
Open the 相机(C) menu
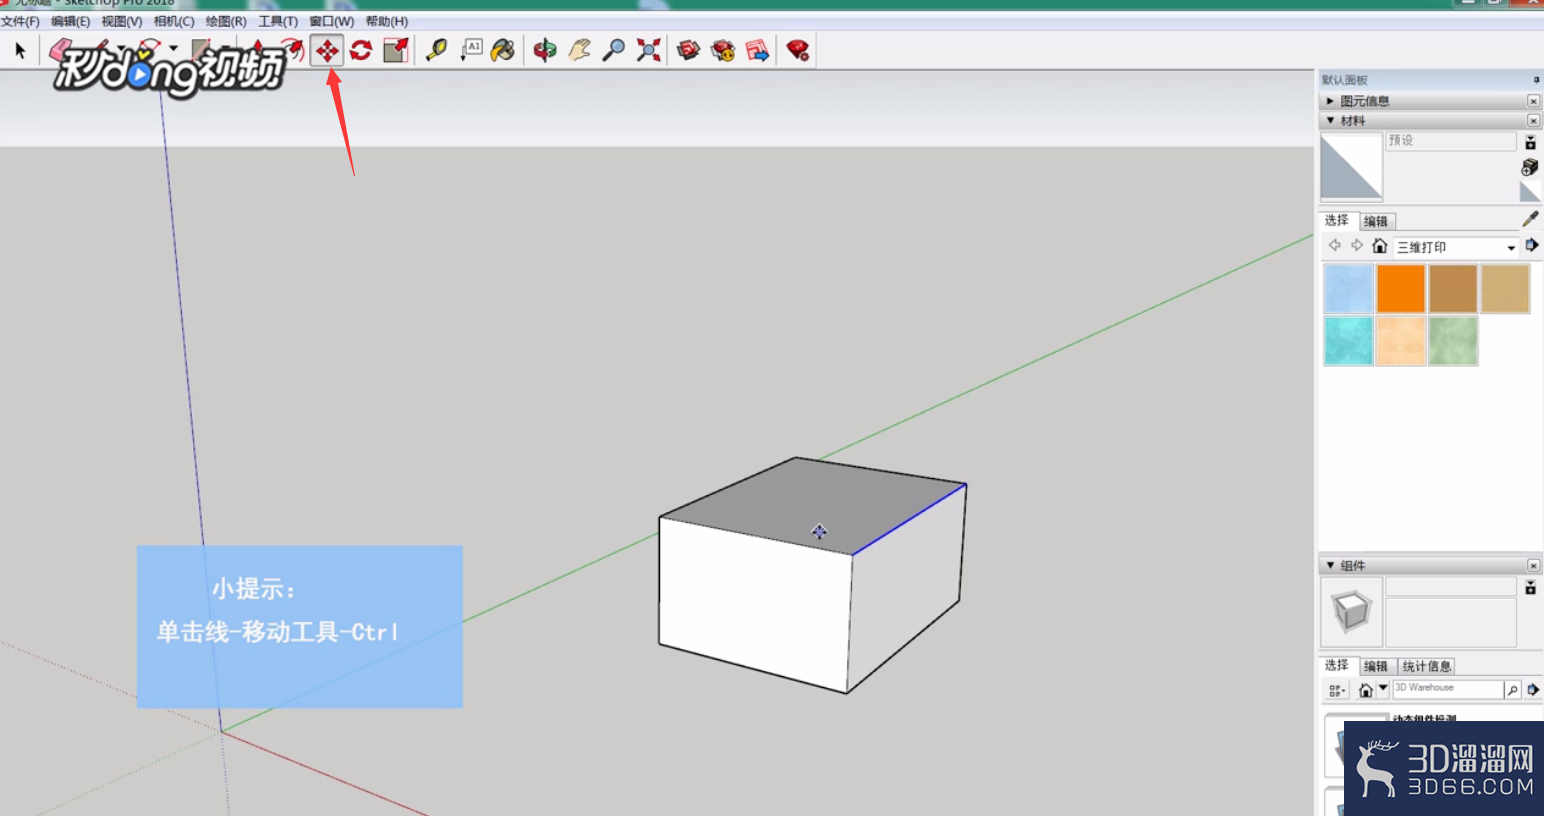click(174, 21)
